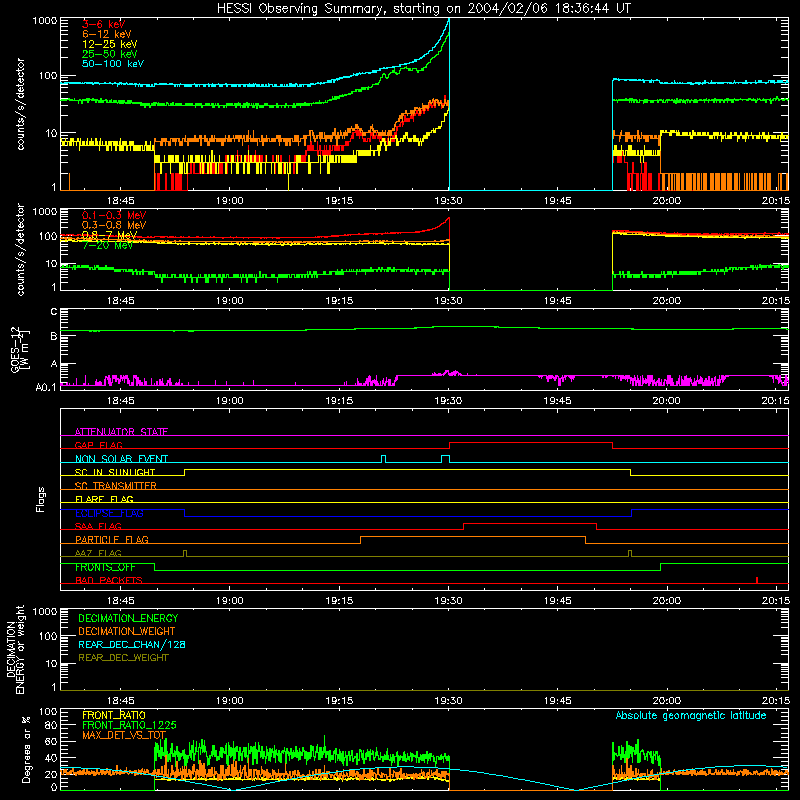Viewport: 800px width, 800px height.
Task: Click the first cyan pulse on NON_SOLAR_EVENT line
Action: [384, 459]
